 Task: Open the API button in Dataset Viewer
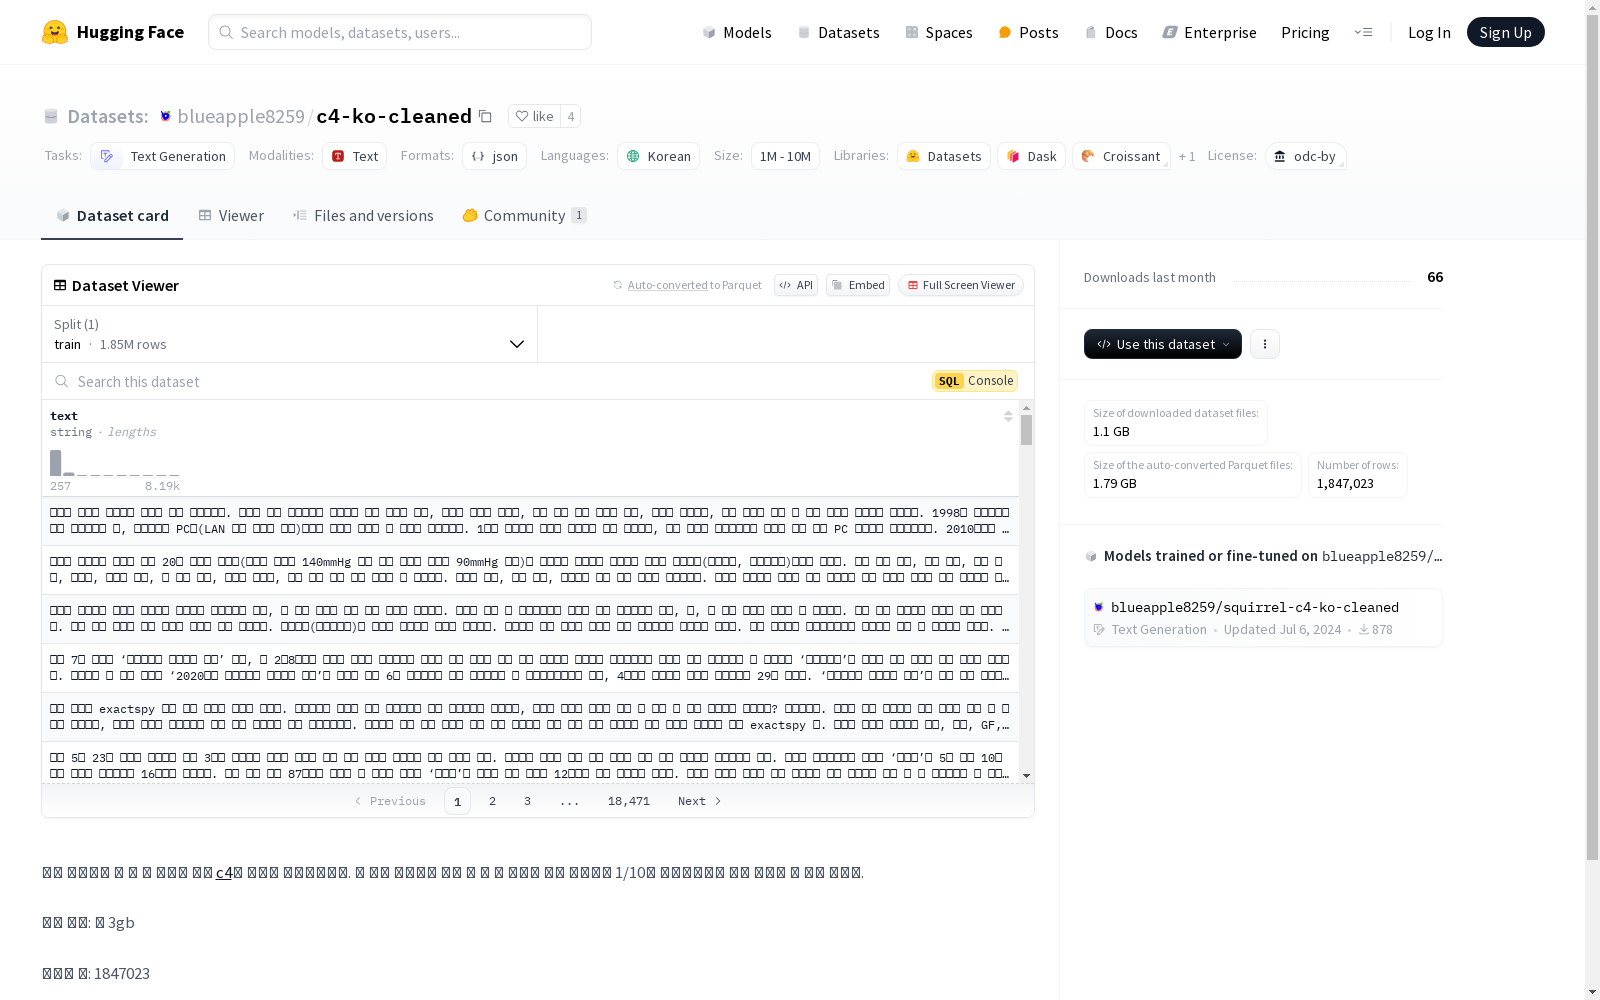(x=796, y=285)
